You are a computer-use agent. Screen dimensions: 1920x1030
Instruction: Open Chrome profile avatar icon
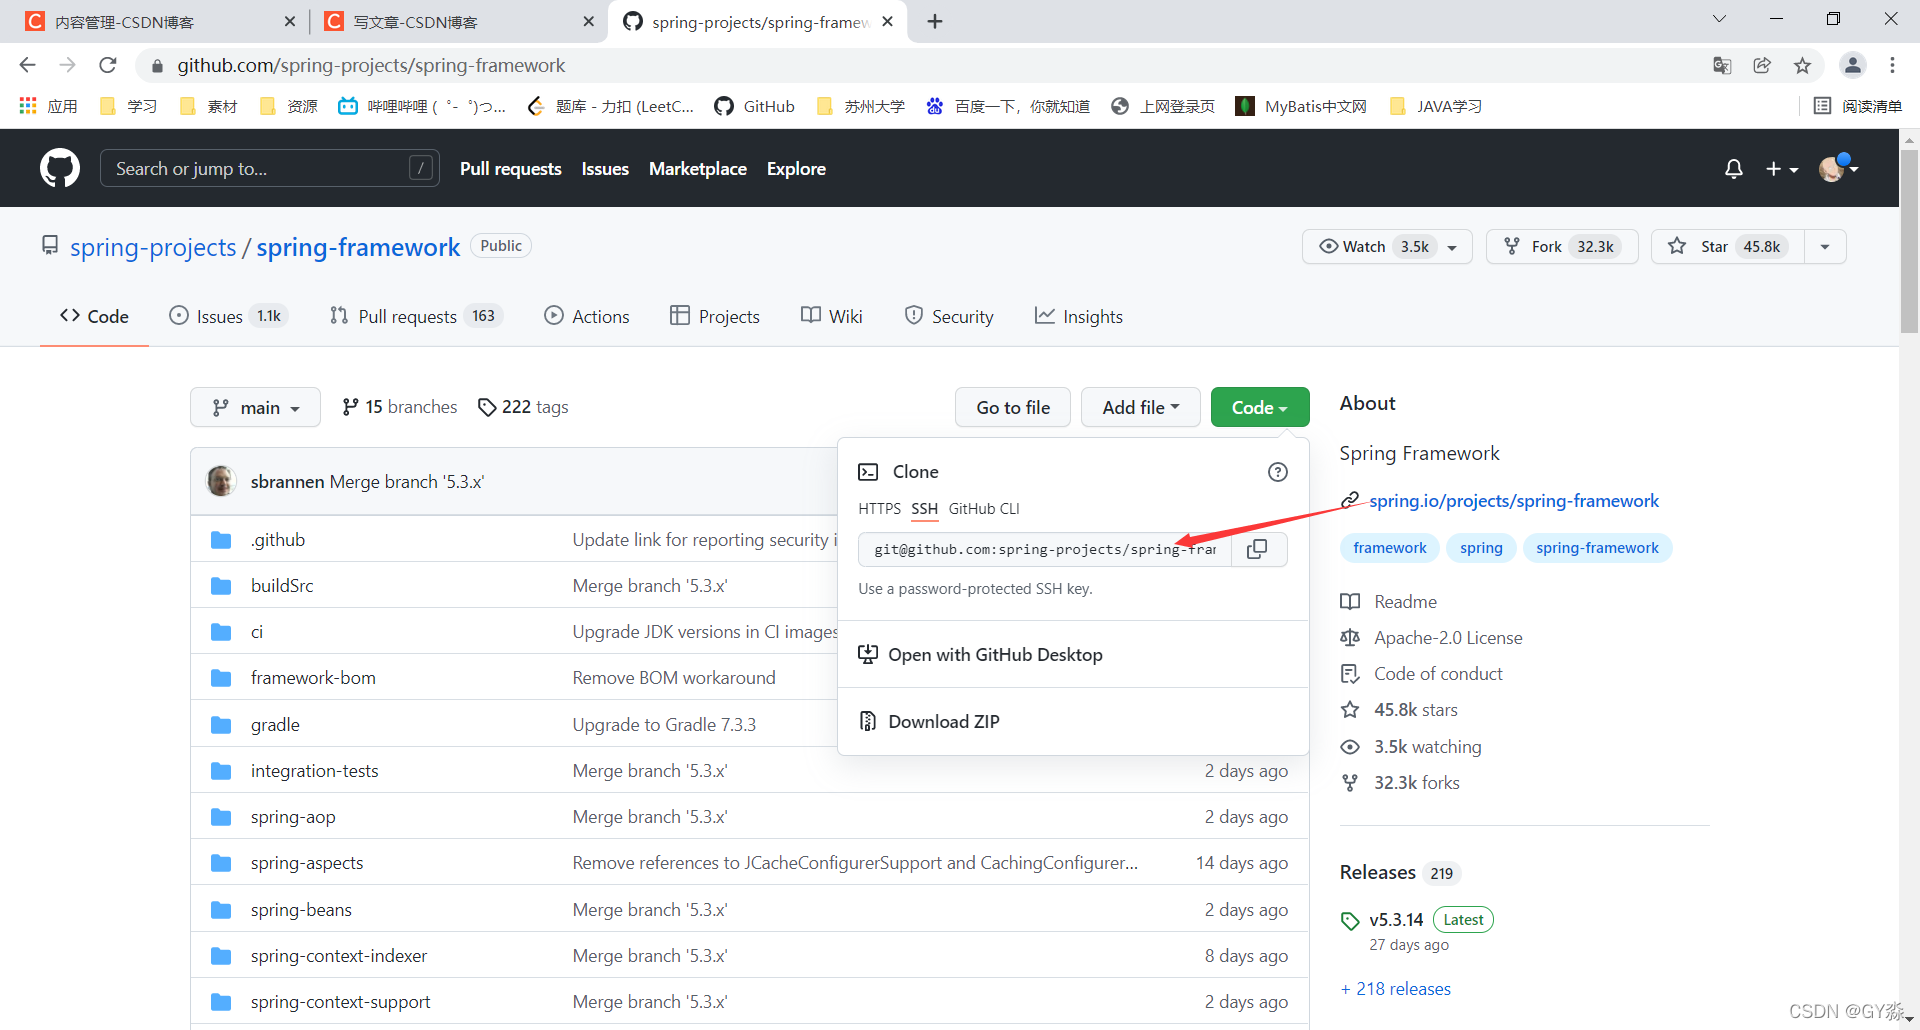tap(1852, 65)
